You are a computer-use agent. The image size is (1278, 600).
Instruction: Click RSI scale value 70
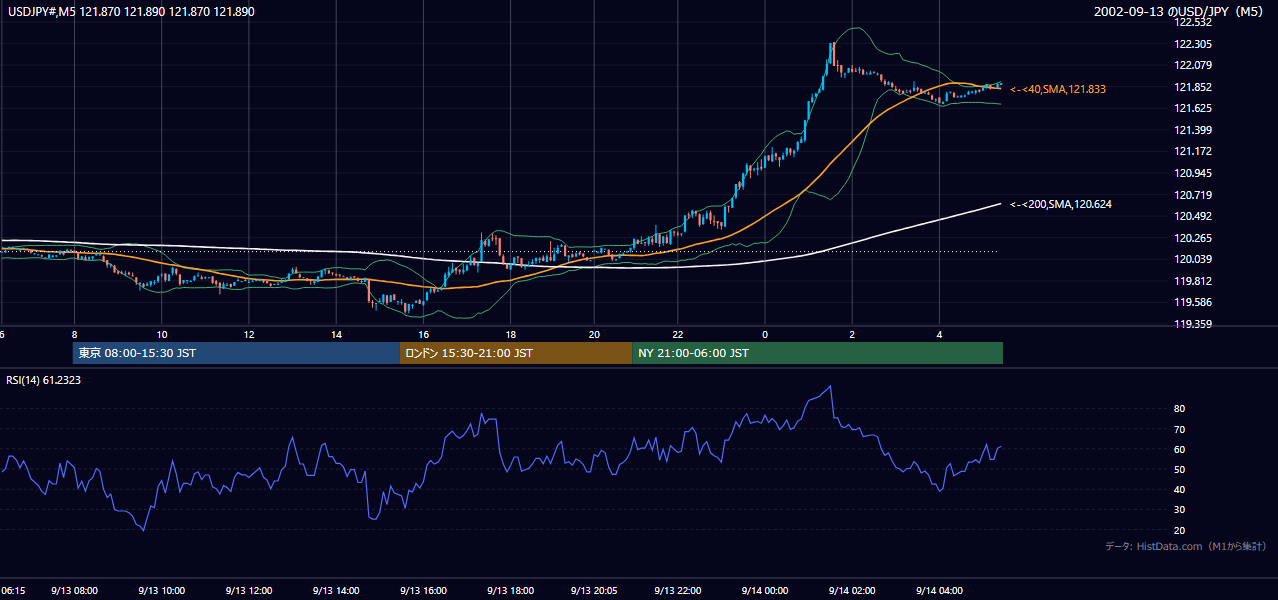point(1180,429)
